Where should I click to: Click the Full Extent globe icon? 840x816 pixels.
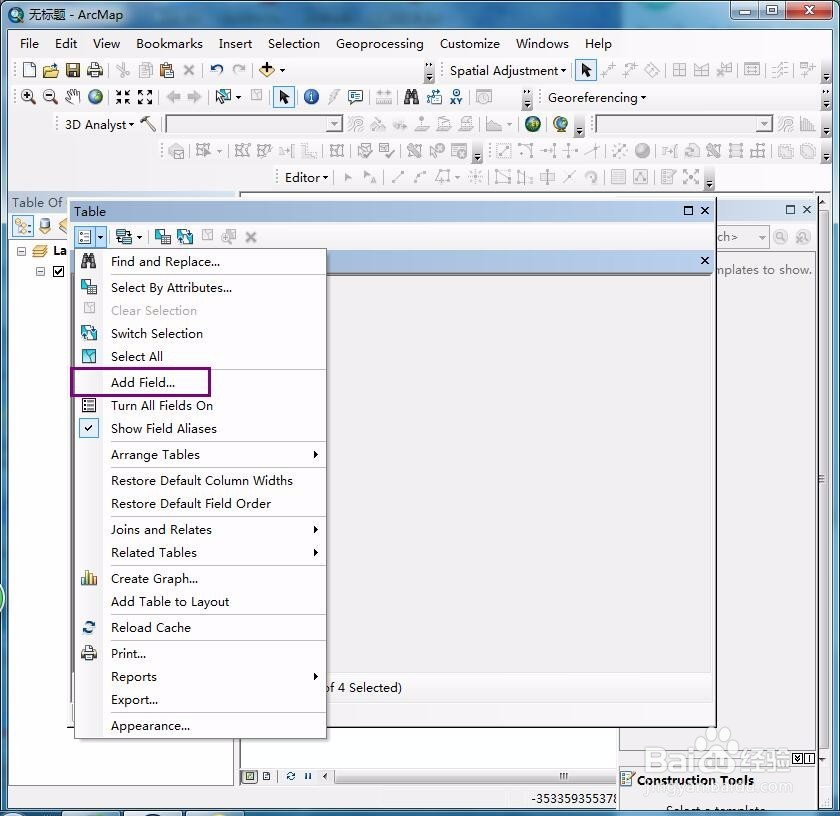coord(95,97)
